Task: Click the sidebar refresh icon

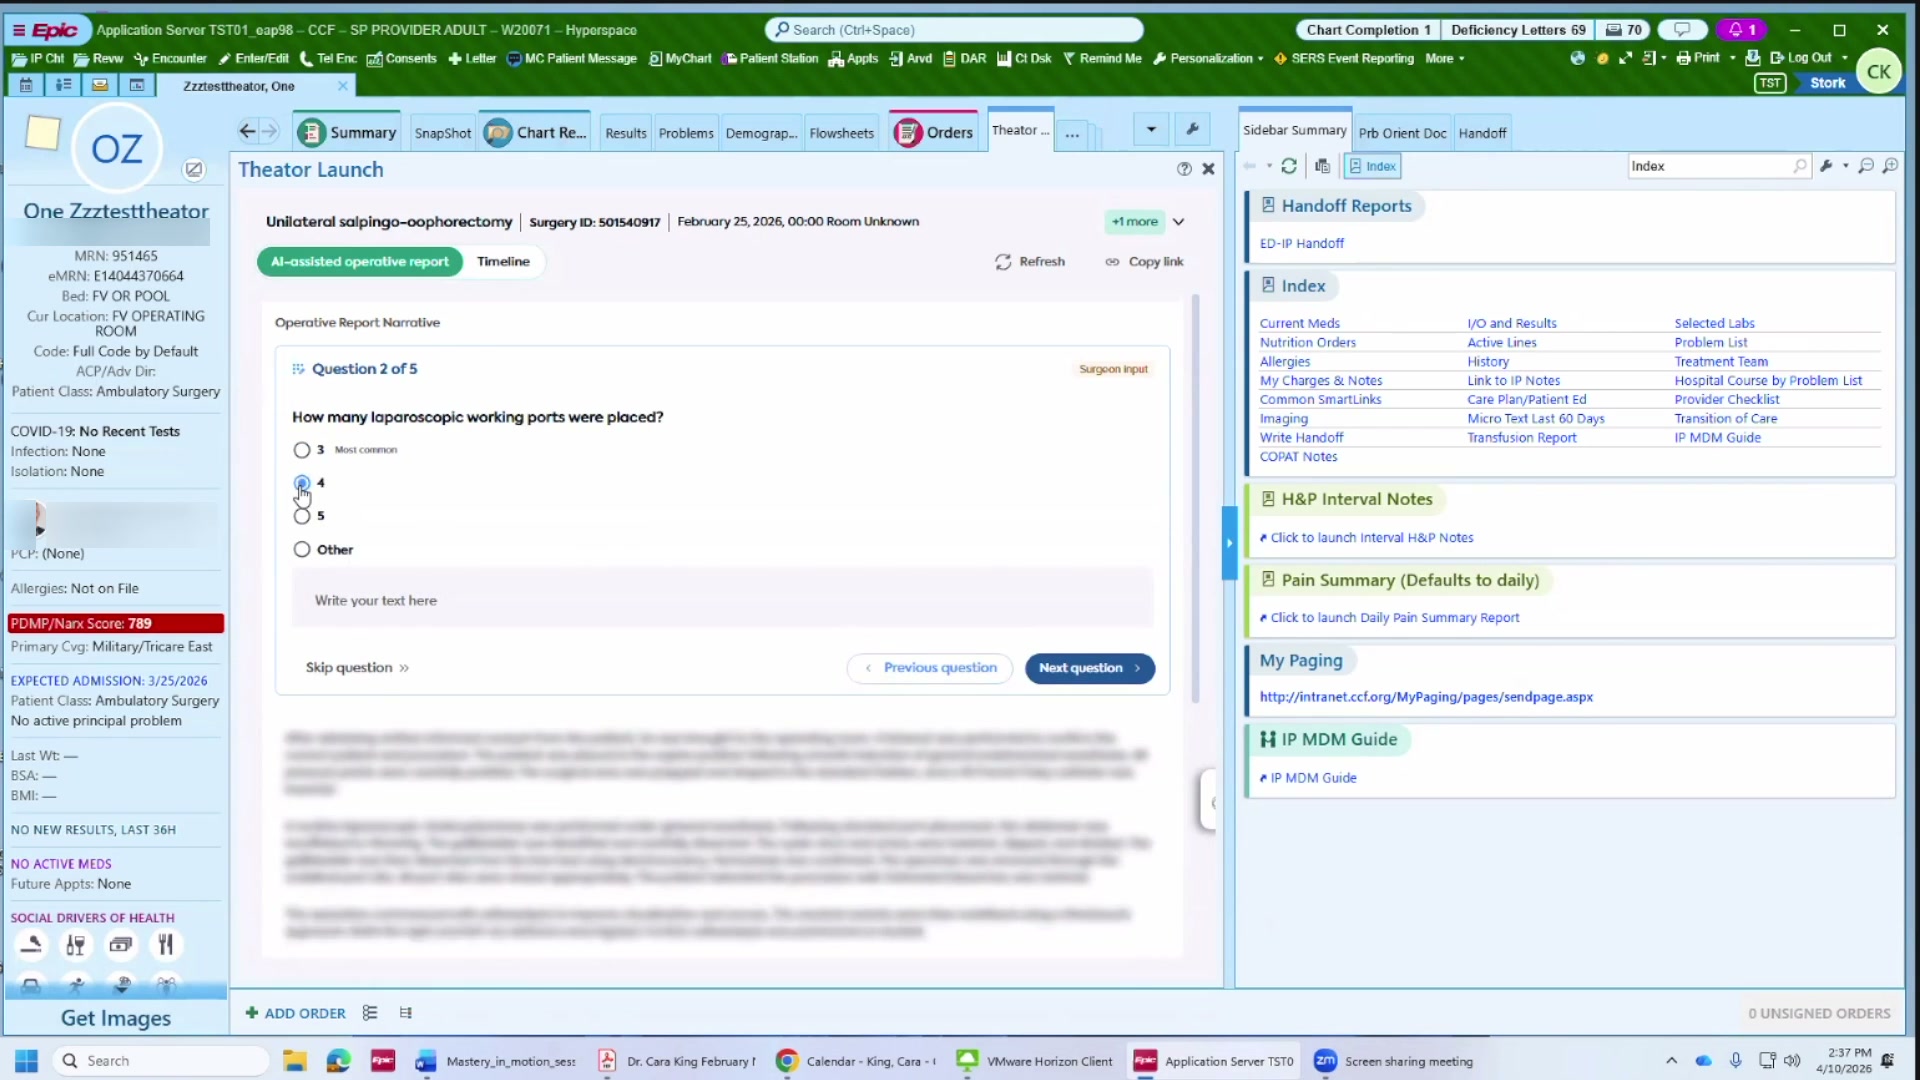Action: [1289, 166]
